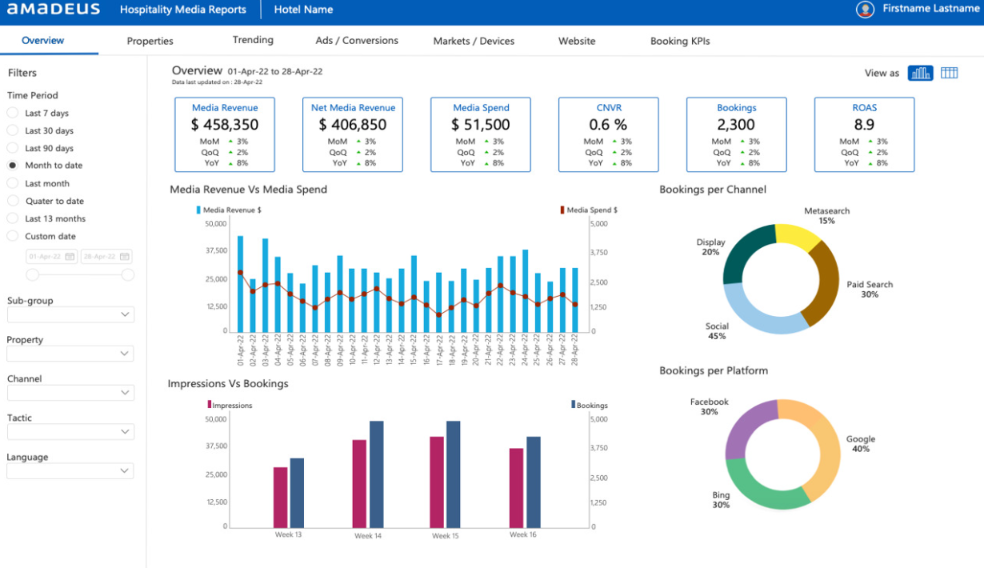Image resolution: width=984 pixels, height=568 pixels.
Task: Click the 01-Apr-22 revenue bar
Action: 240,284
